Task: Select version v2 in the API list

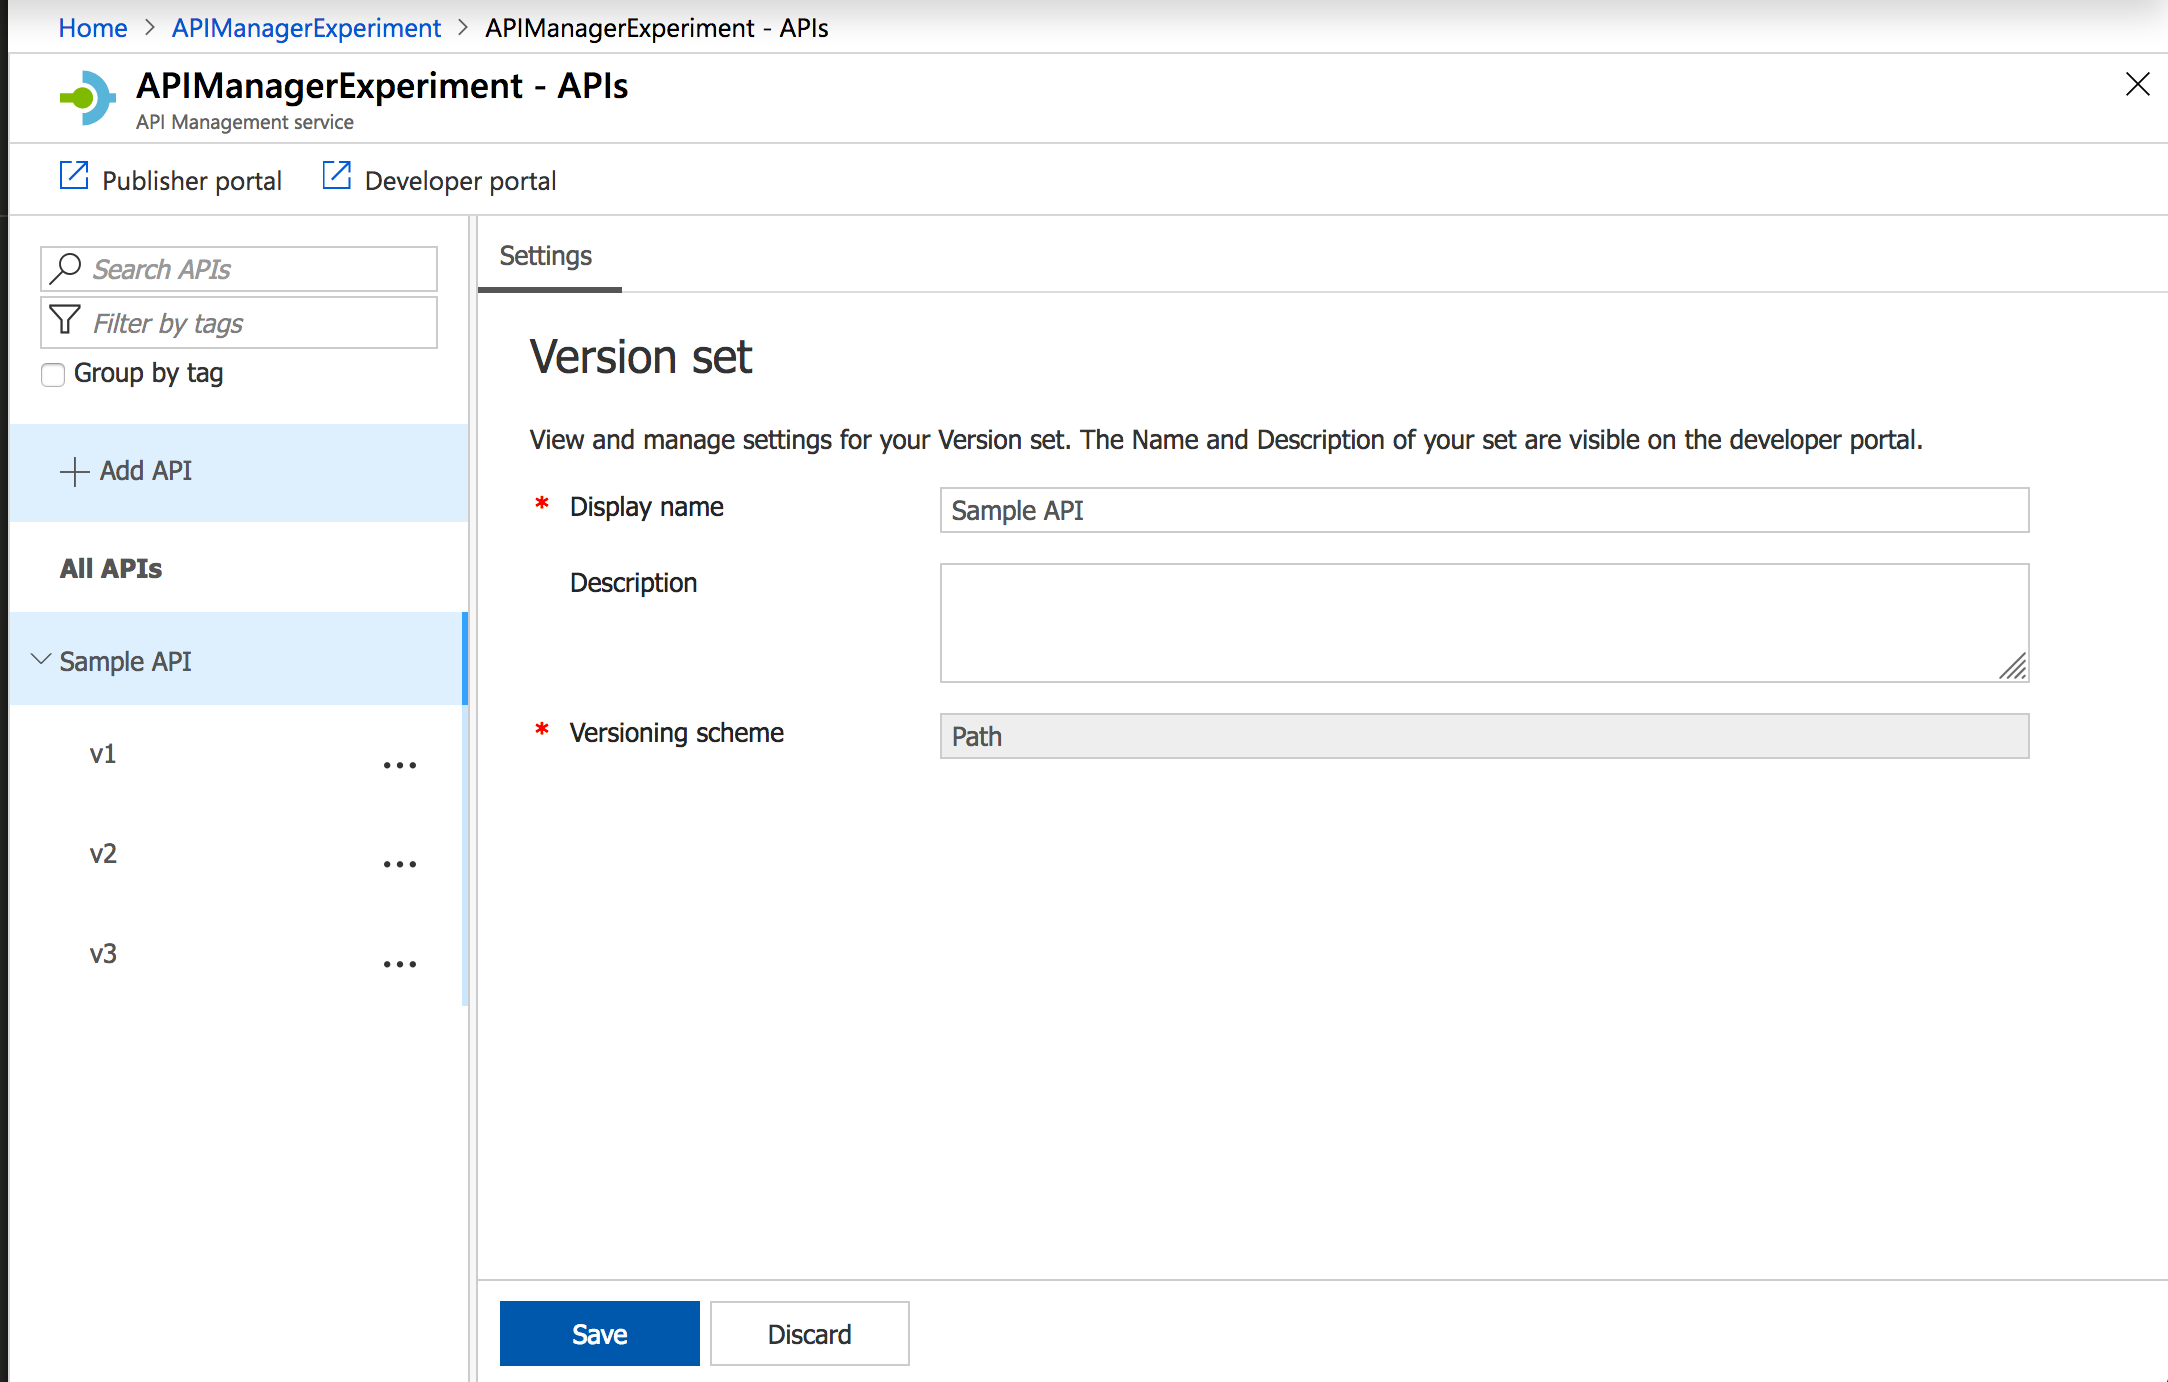Action: (104, 854)
